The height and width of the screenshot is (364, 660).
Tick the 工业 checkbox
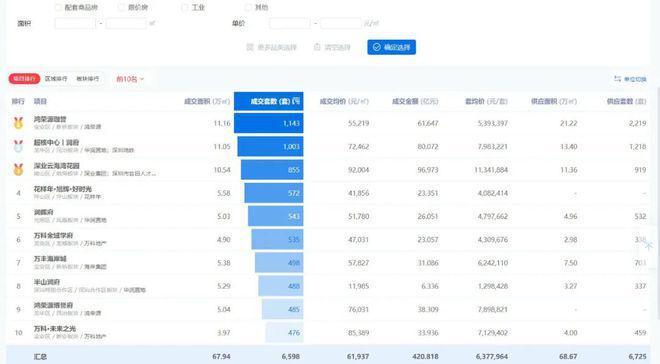(184, 7)
